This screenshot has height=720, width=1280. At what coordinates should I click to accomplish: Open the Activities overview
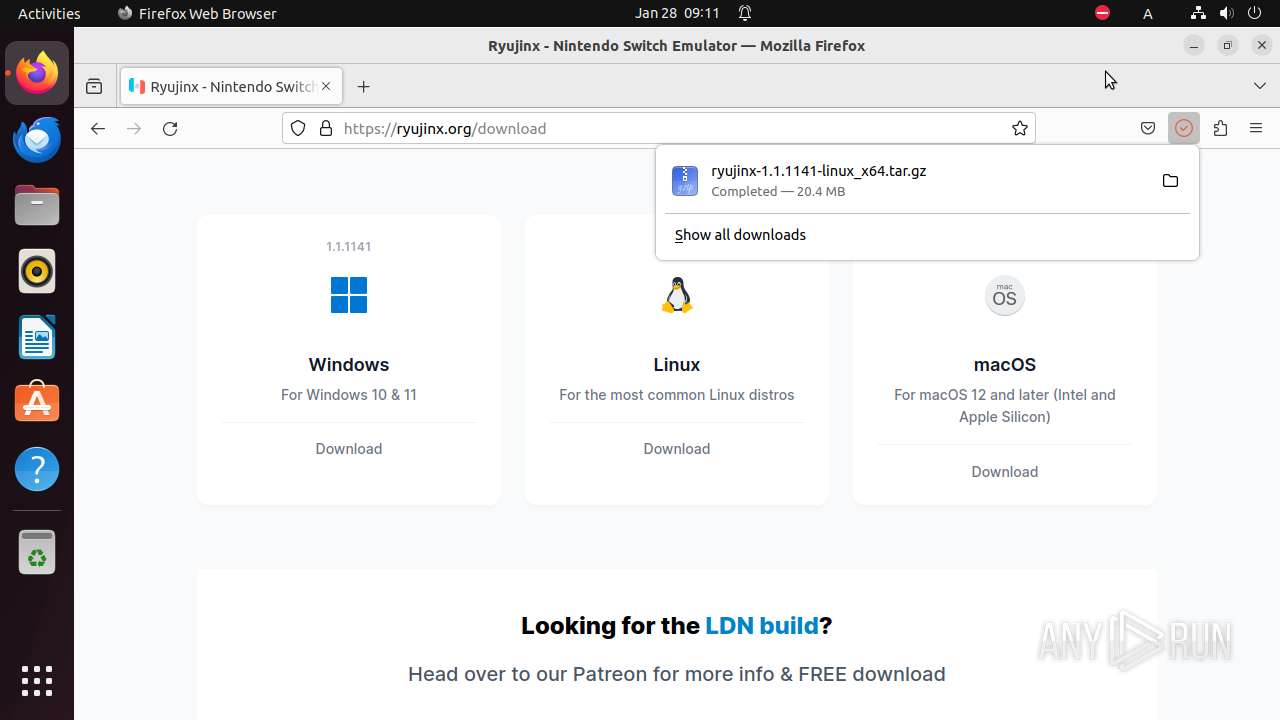(x=49, y=13)
